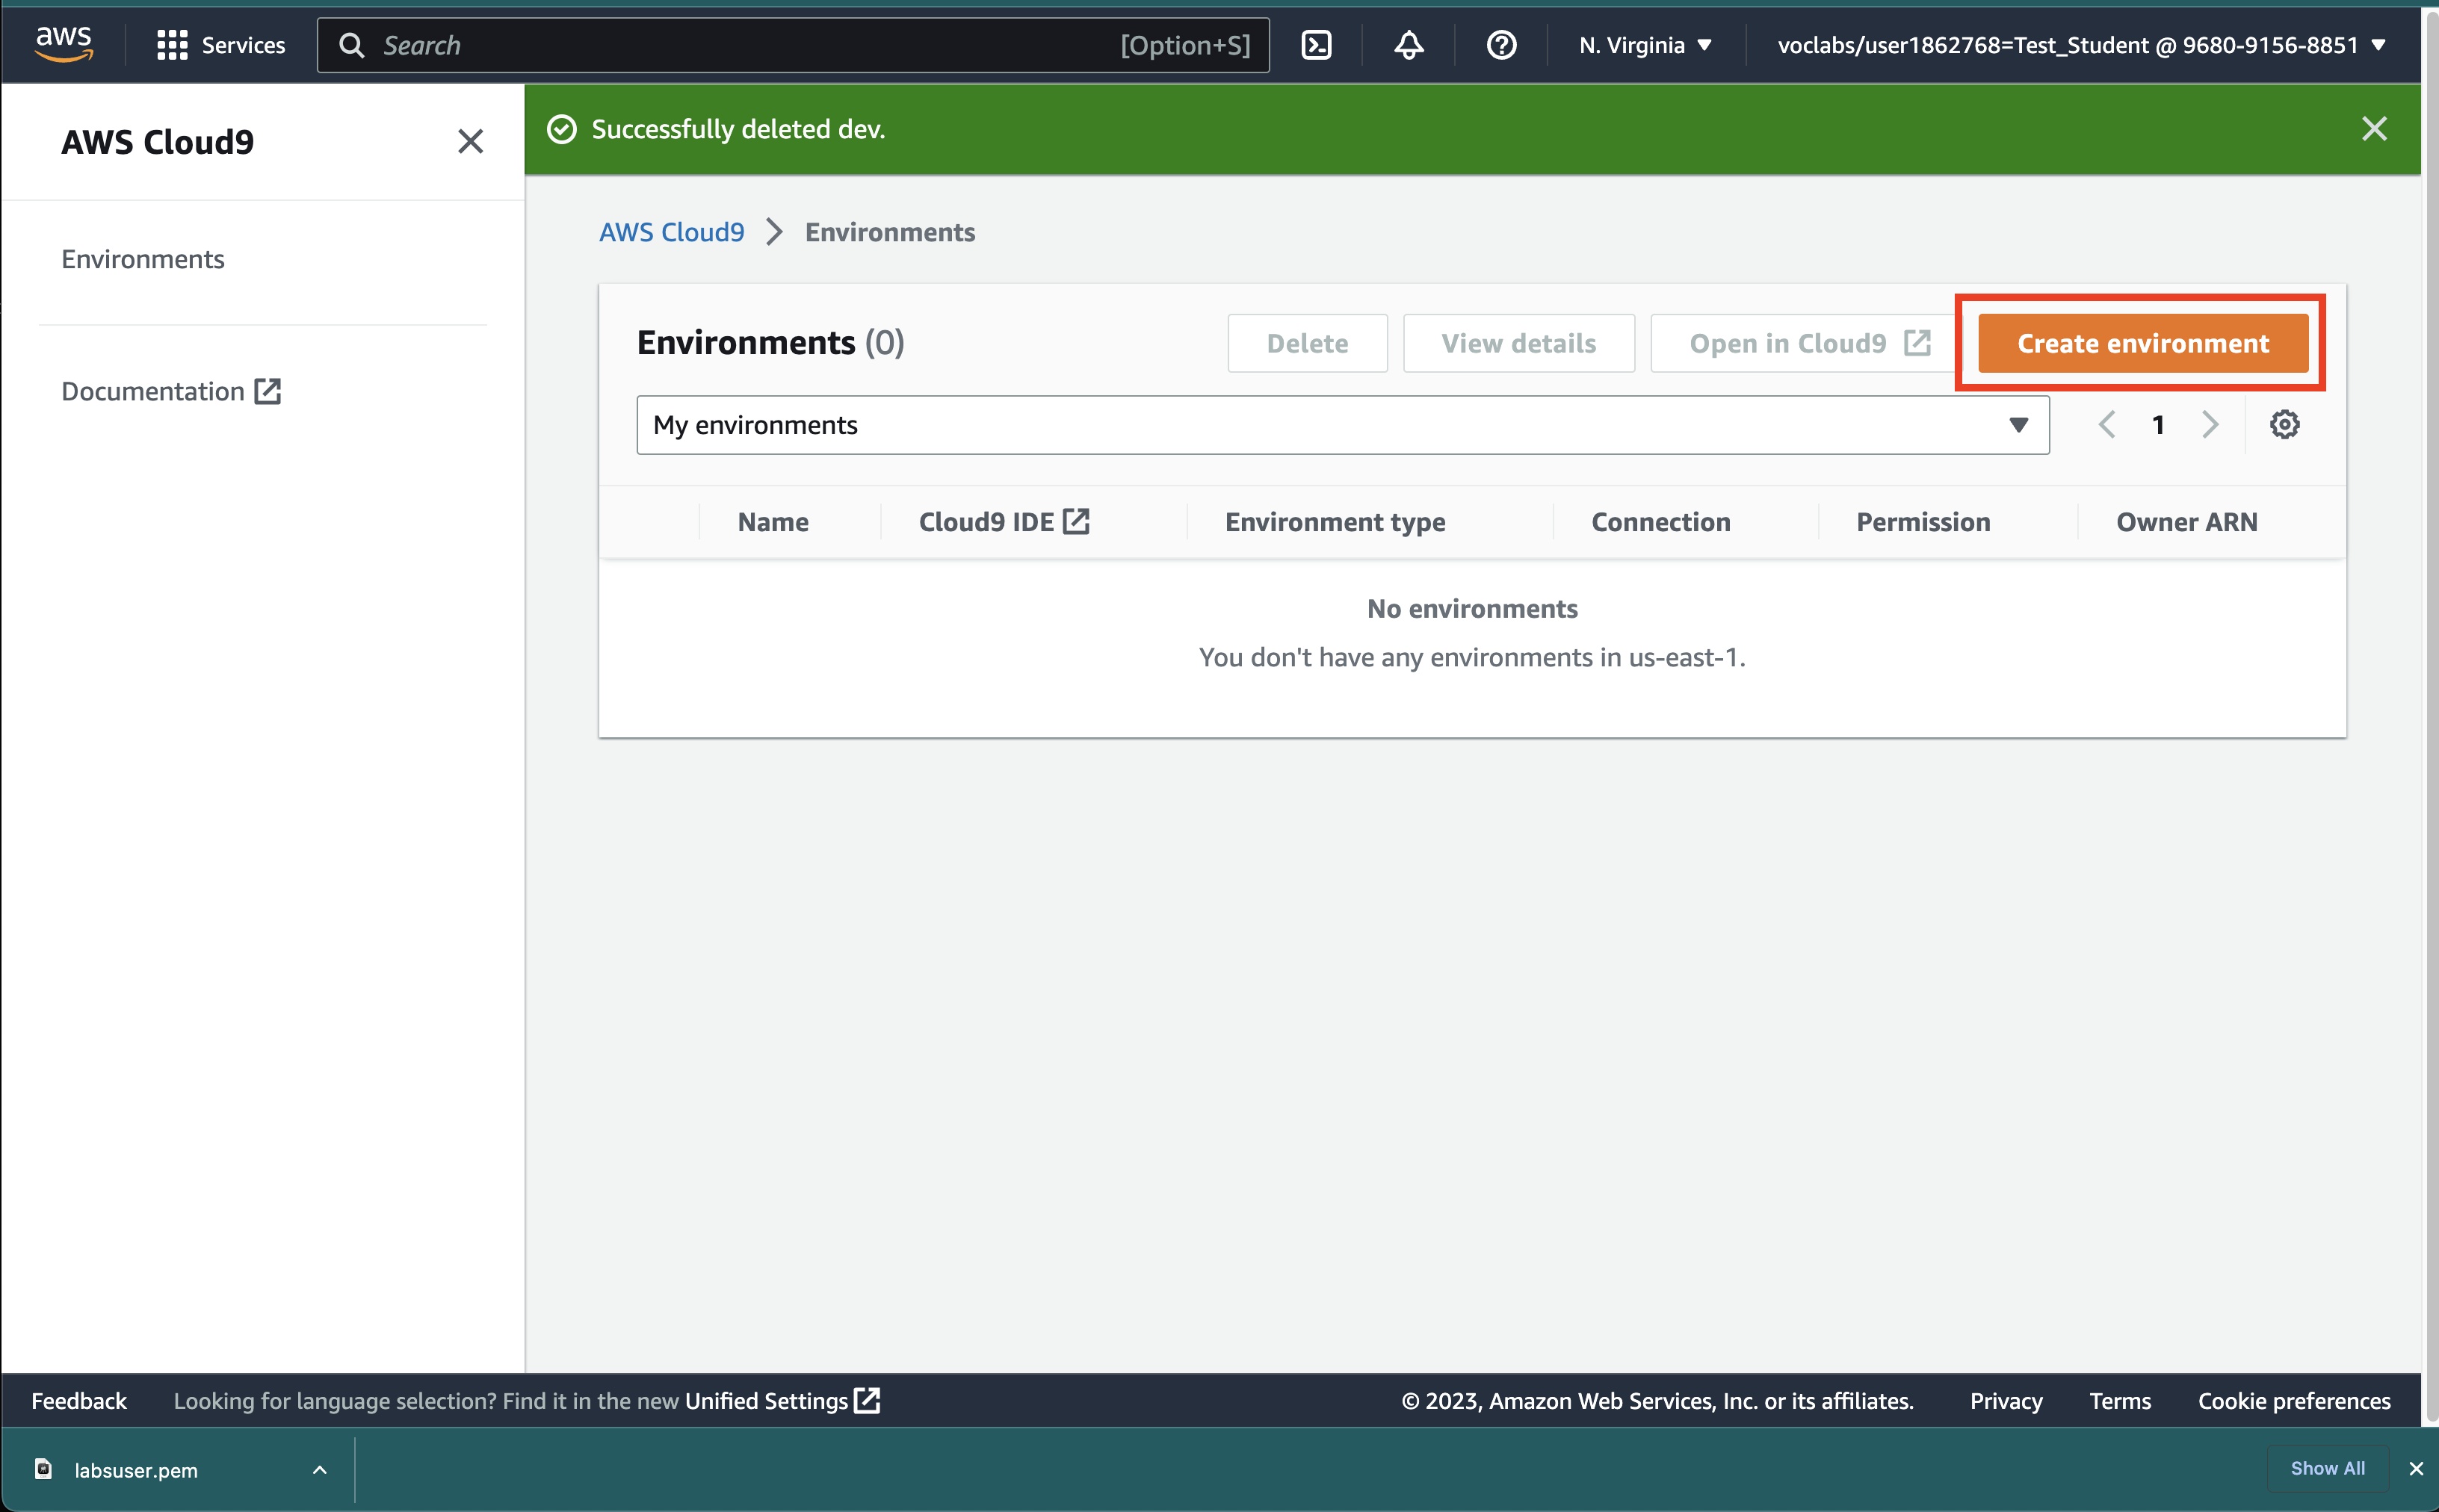Image resolution: width=2439 pixels, height=1512 pixels.
Task: Click the success checkmark icon in banner
Action: [562, 129]
